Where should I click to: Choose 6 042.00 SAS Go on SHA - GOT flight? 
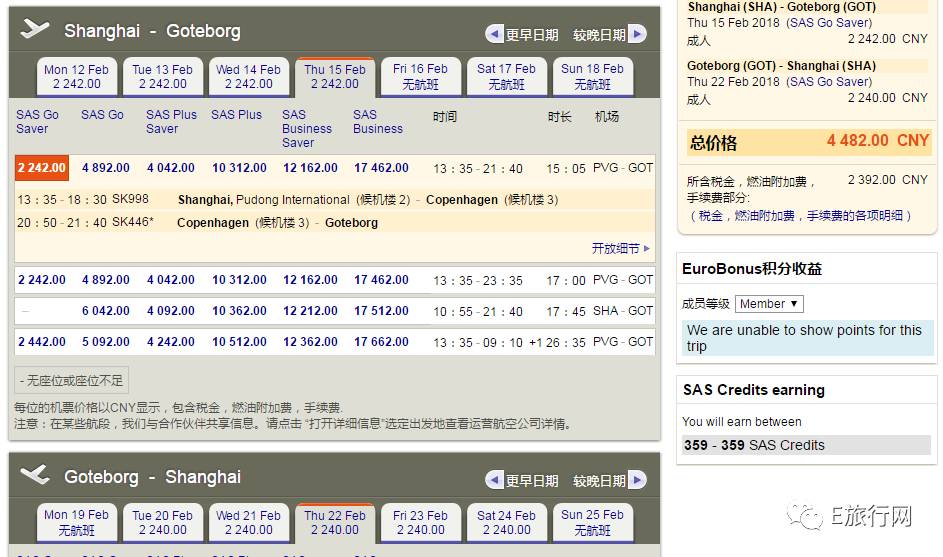click(x=106, y=311)
